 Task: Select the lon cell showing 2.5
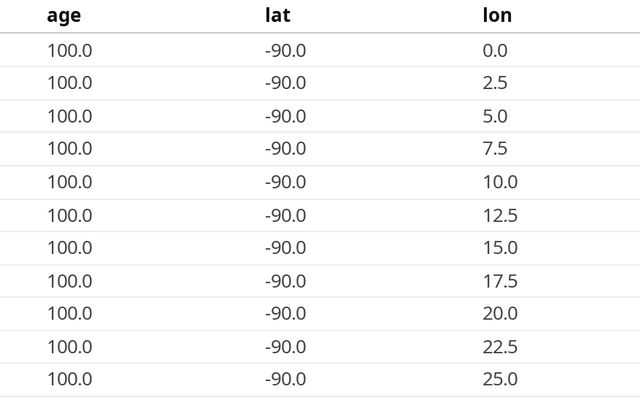(495, 83)
